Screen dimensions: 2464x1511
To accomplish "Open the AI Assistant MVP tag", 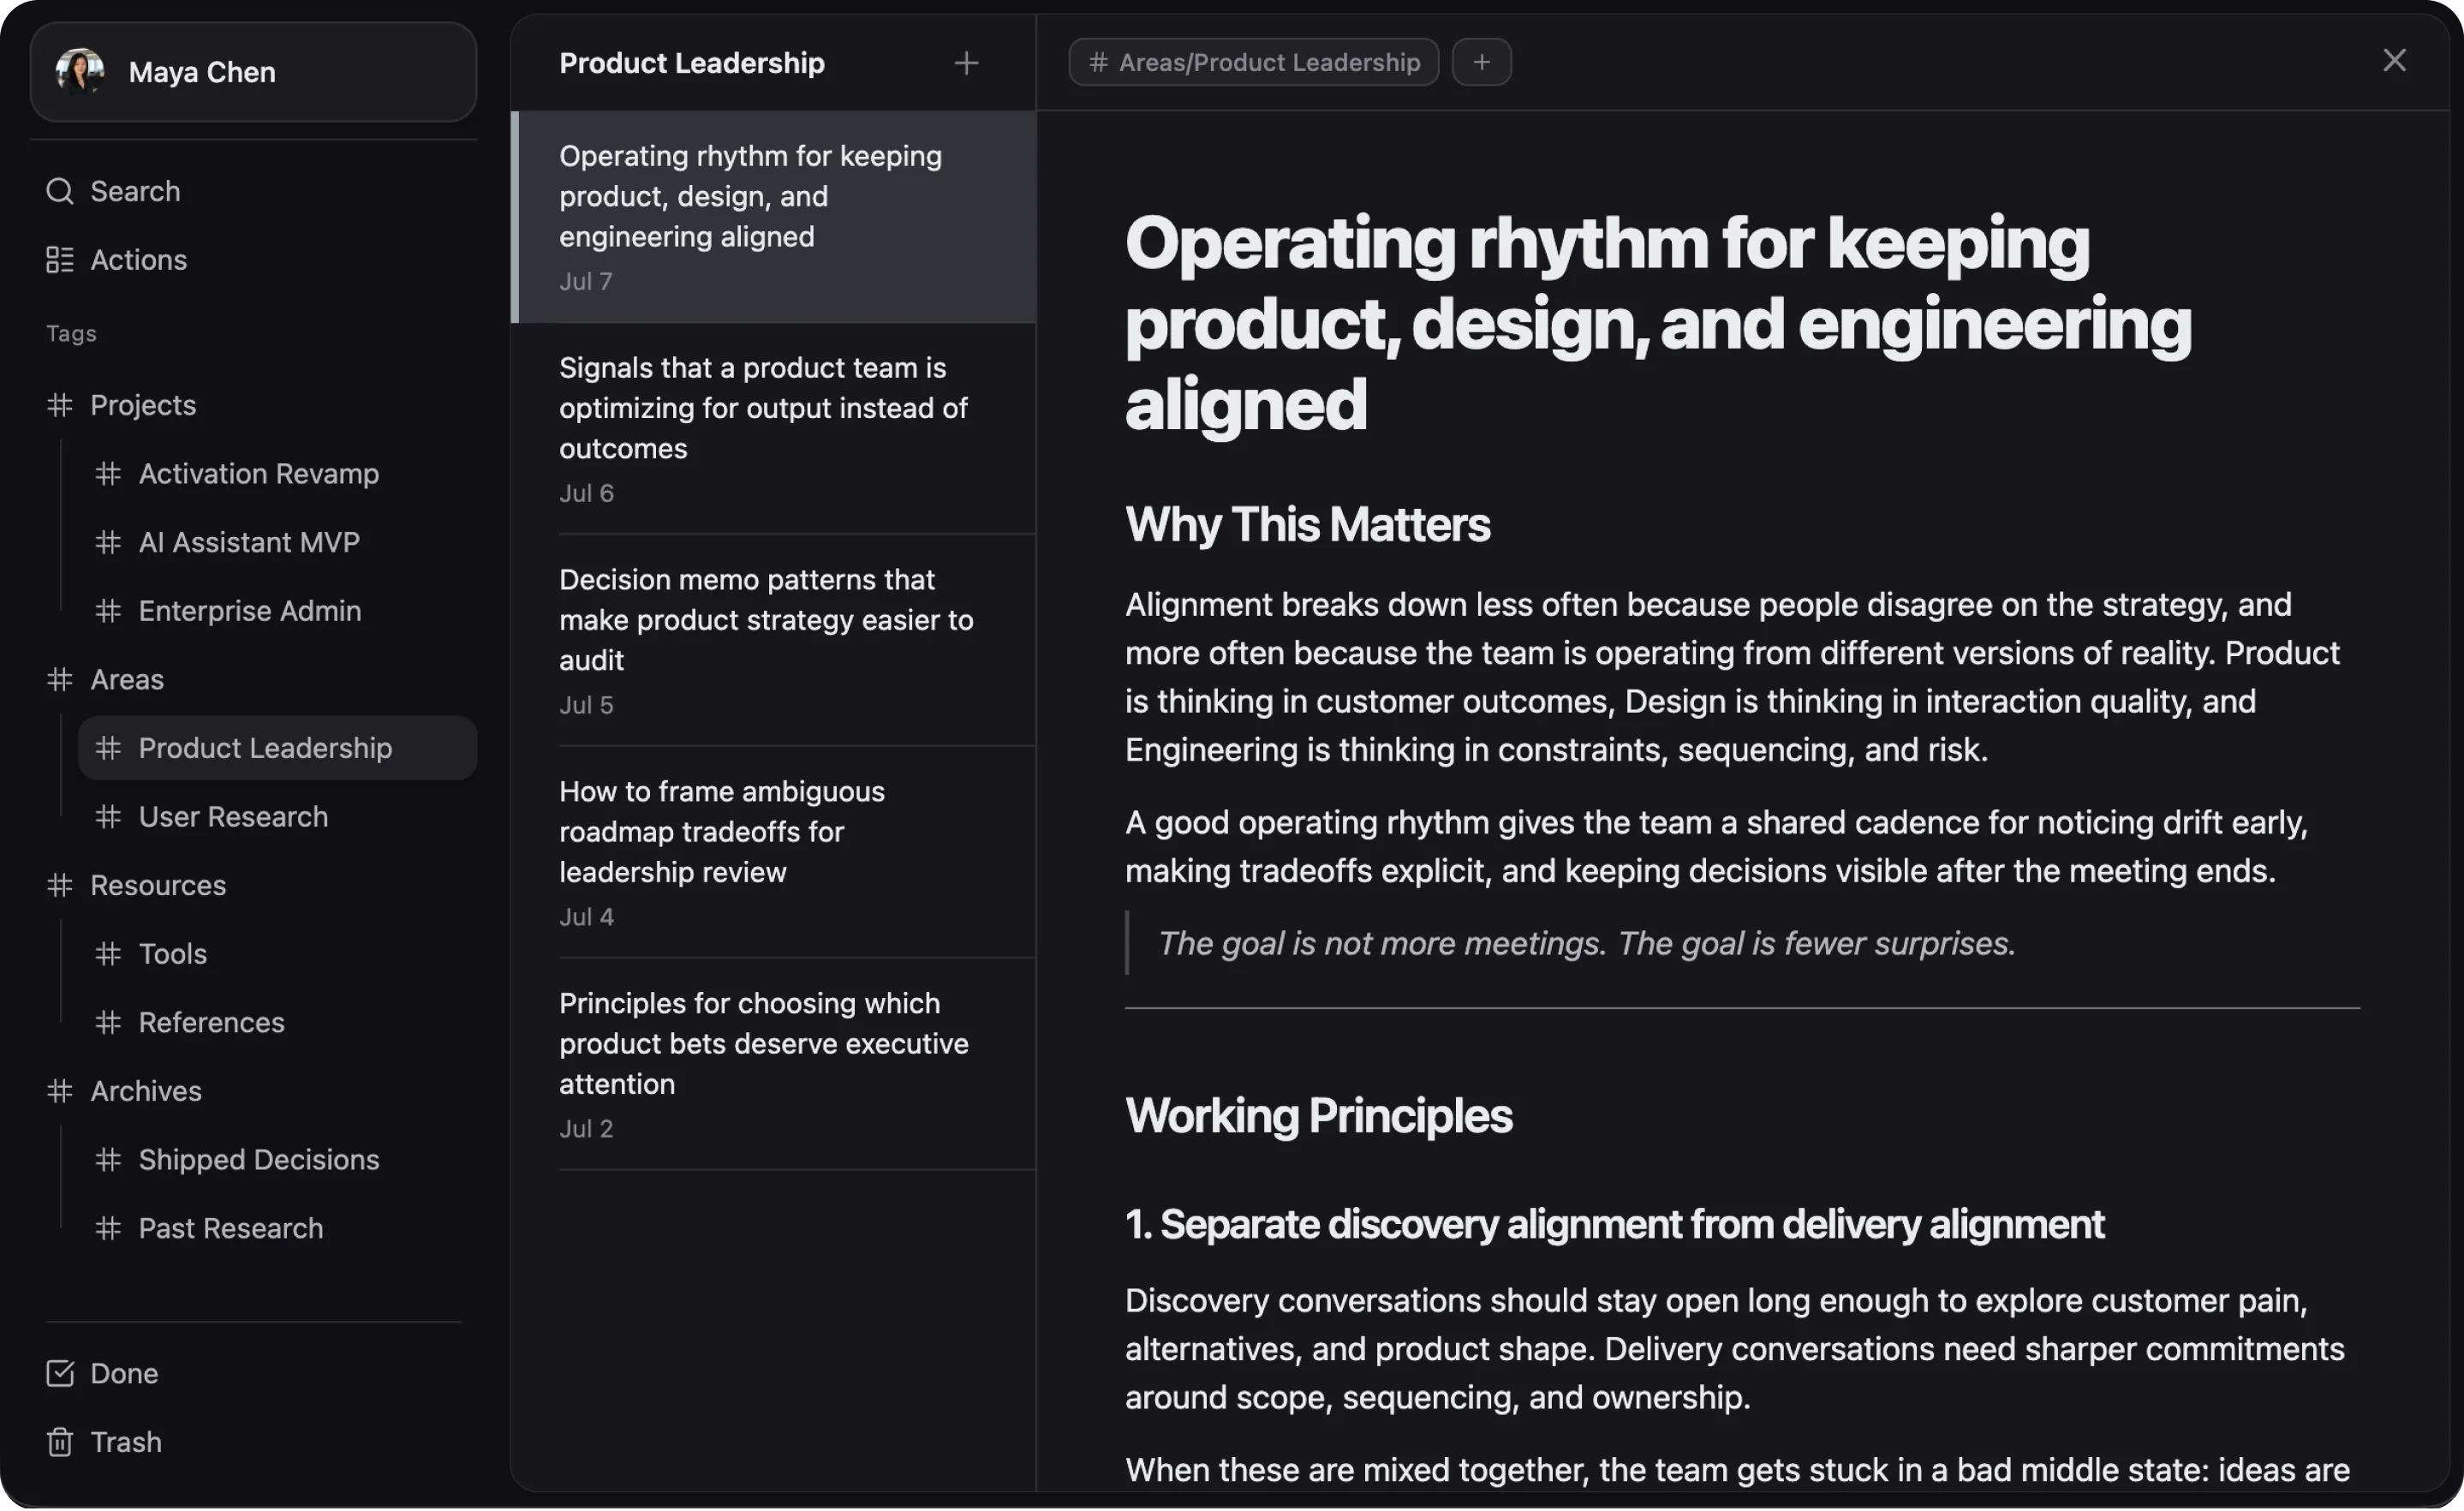I will (278, 543).
